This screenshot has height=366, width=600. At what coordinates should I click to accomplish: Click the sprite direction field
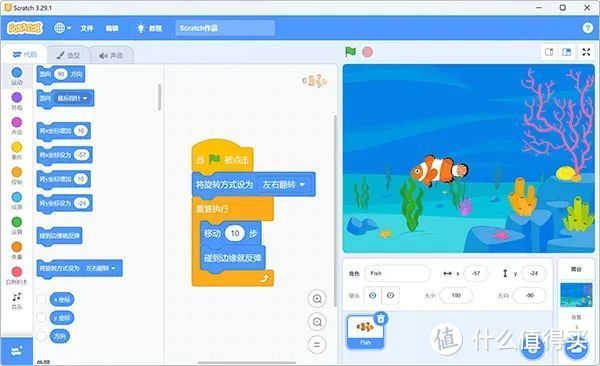point(530,296)
